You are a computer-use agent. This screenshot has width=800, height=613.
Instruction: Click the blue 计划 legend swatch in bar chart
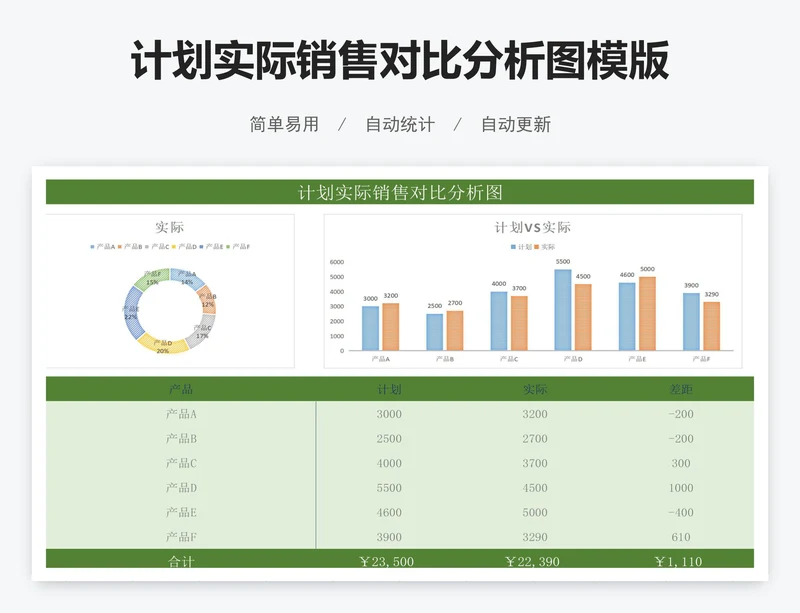(x=513, y=247)
